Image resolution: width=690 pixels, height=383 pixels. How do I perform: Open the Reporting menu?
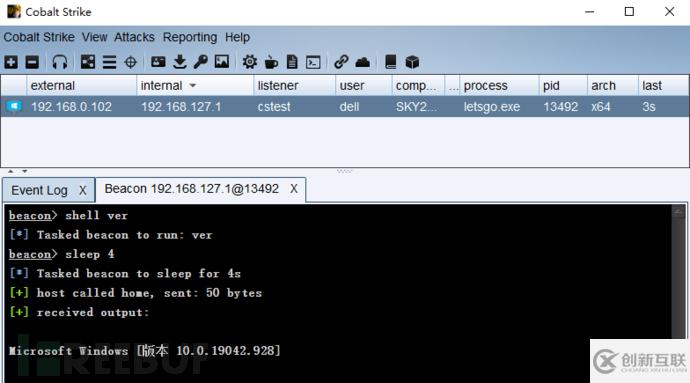click(x=190, y=37)
